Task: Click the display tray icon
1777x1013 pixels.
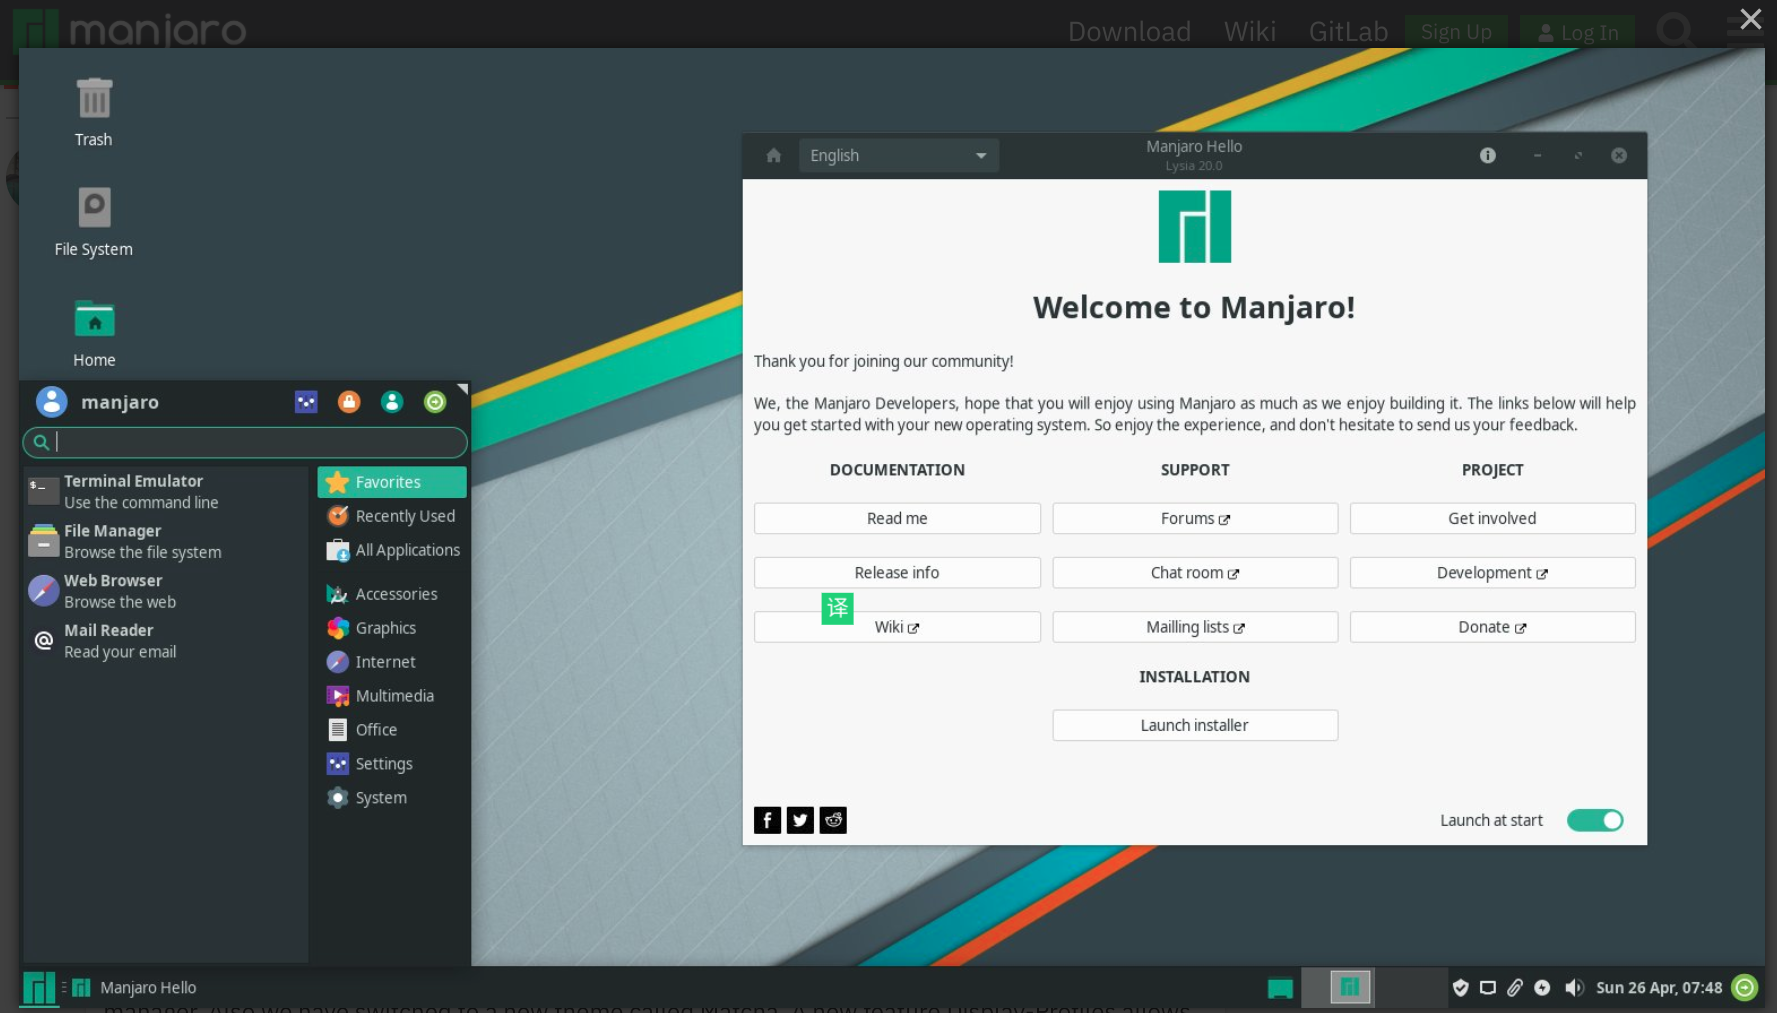Action: click(x=1488, y=988)
